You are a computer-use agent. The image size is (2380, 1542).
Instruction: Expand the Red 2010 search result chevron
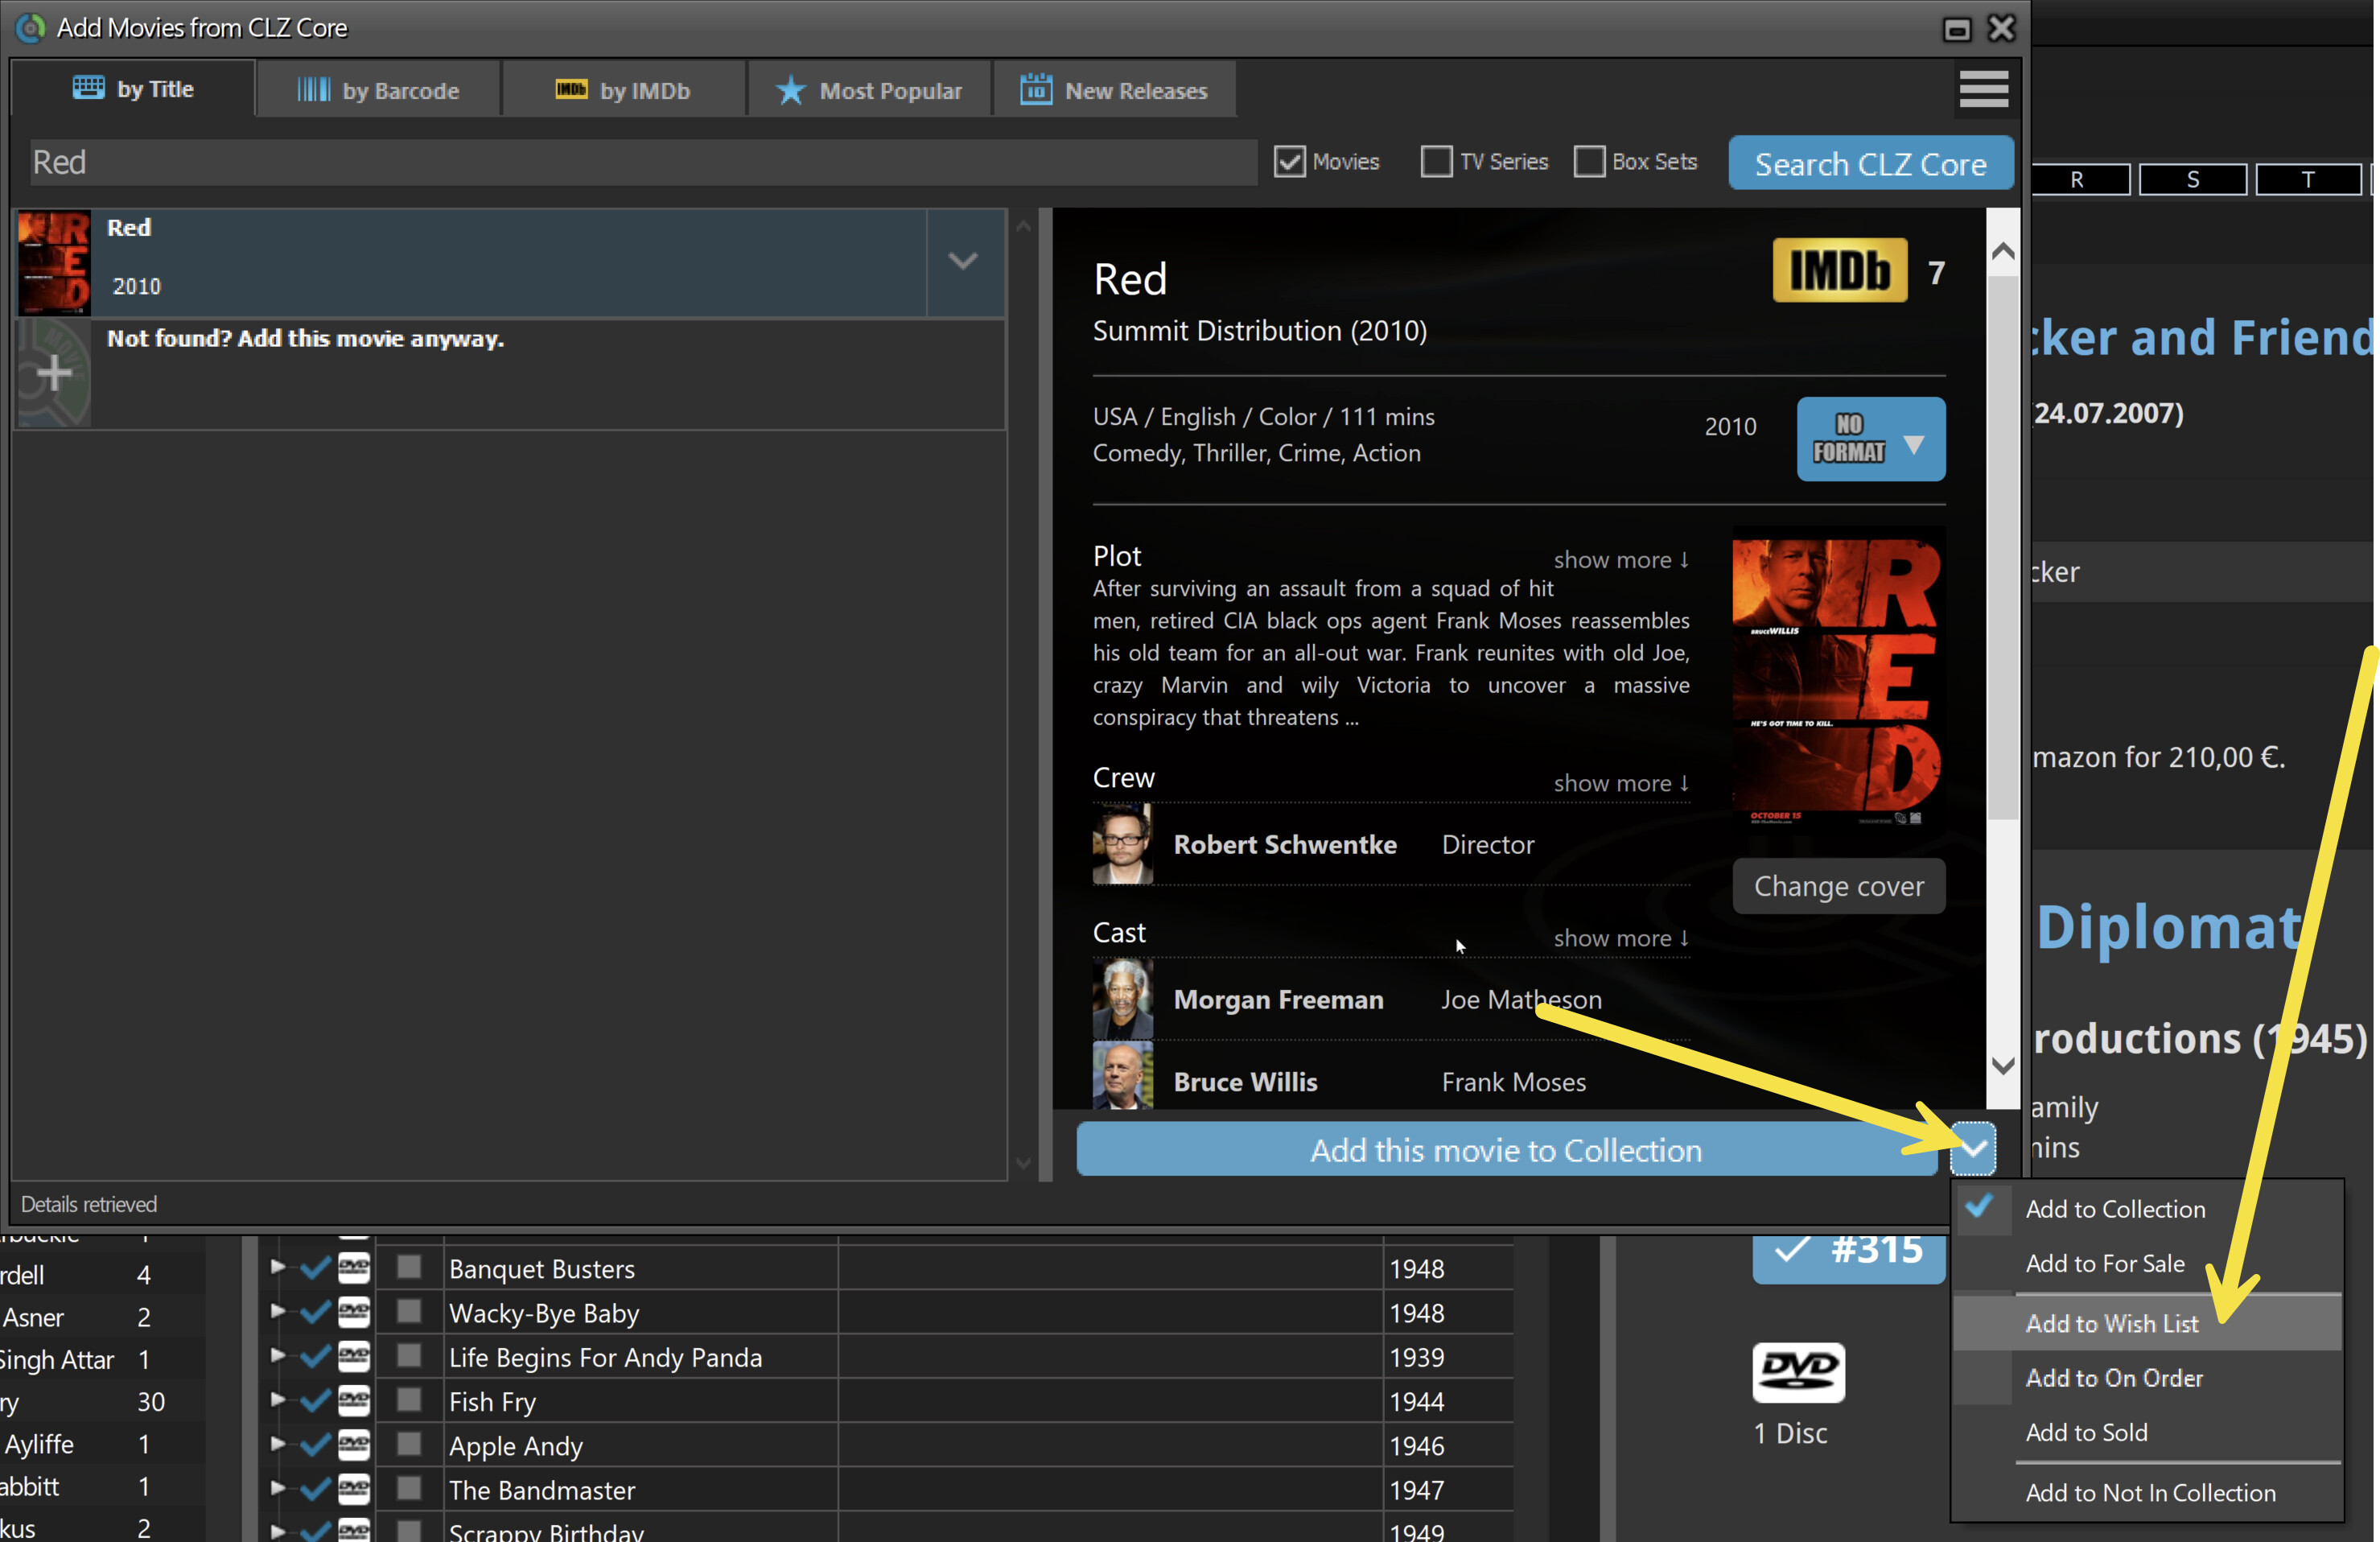tap(963, 262)
